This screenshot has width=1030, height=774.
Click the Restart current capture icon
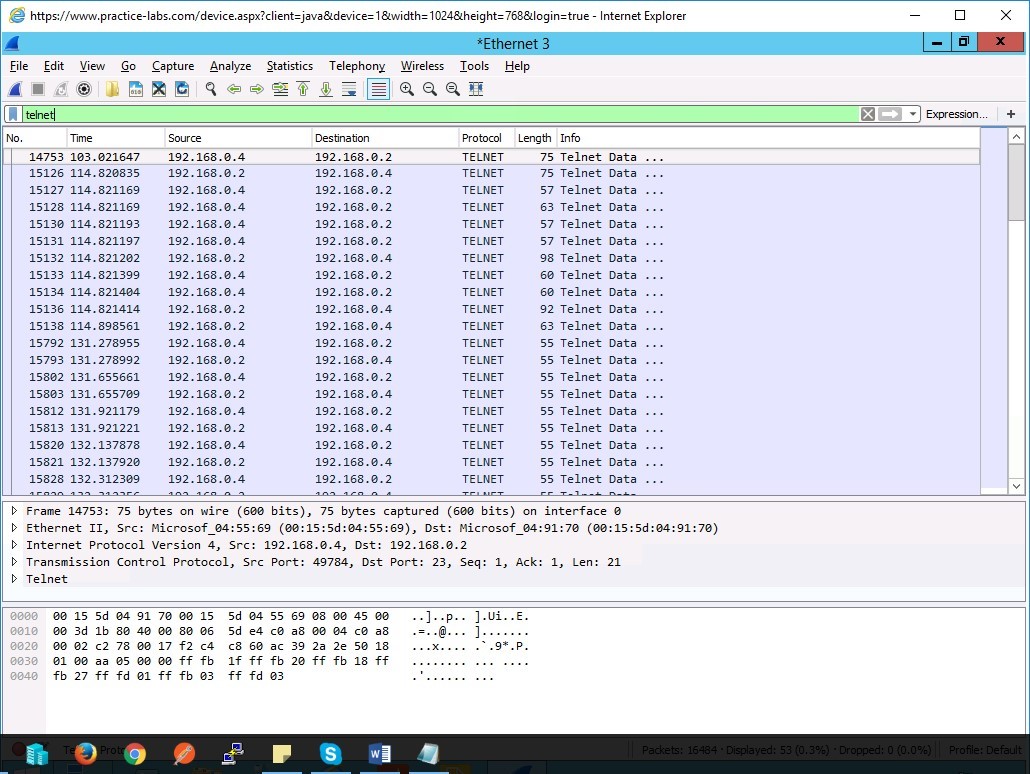[61, 89]
